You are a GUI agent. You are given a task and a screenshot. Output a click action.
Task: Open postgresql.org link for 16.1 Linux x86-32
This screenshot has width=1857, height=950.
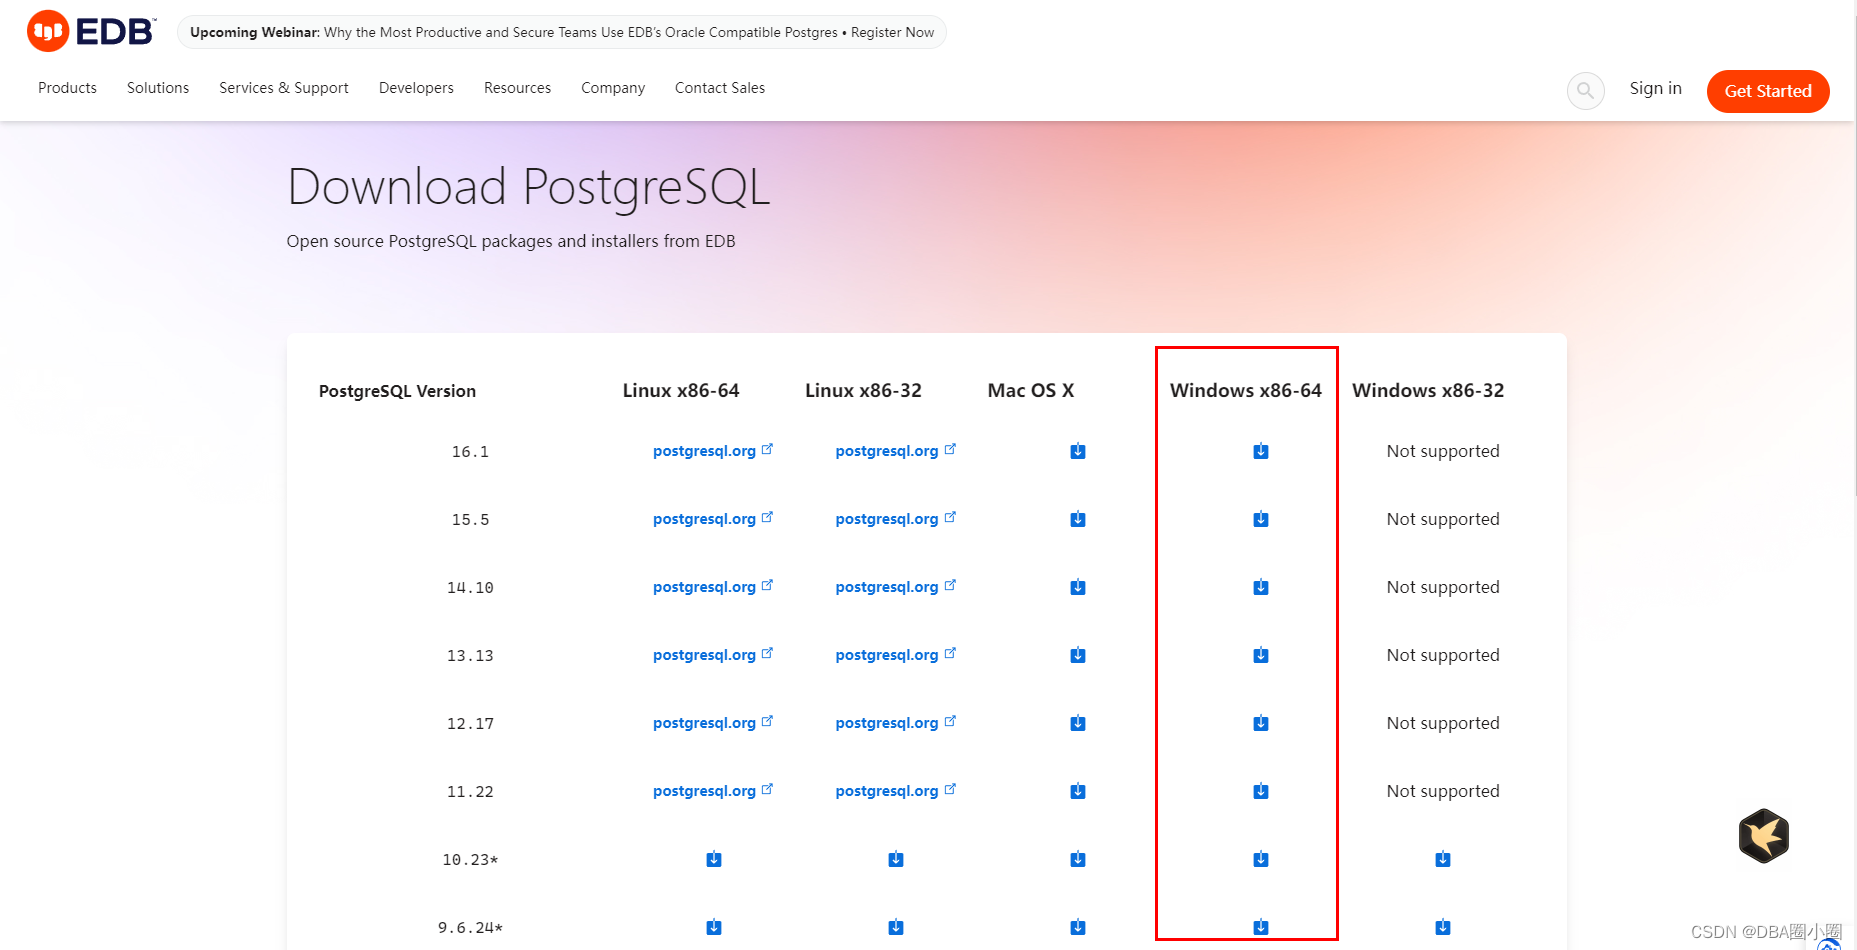pyautogui.click(x=896, y=451)
